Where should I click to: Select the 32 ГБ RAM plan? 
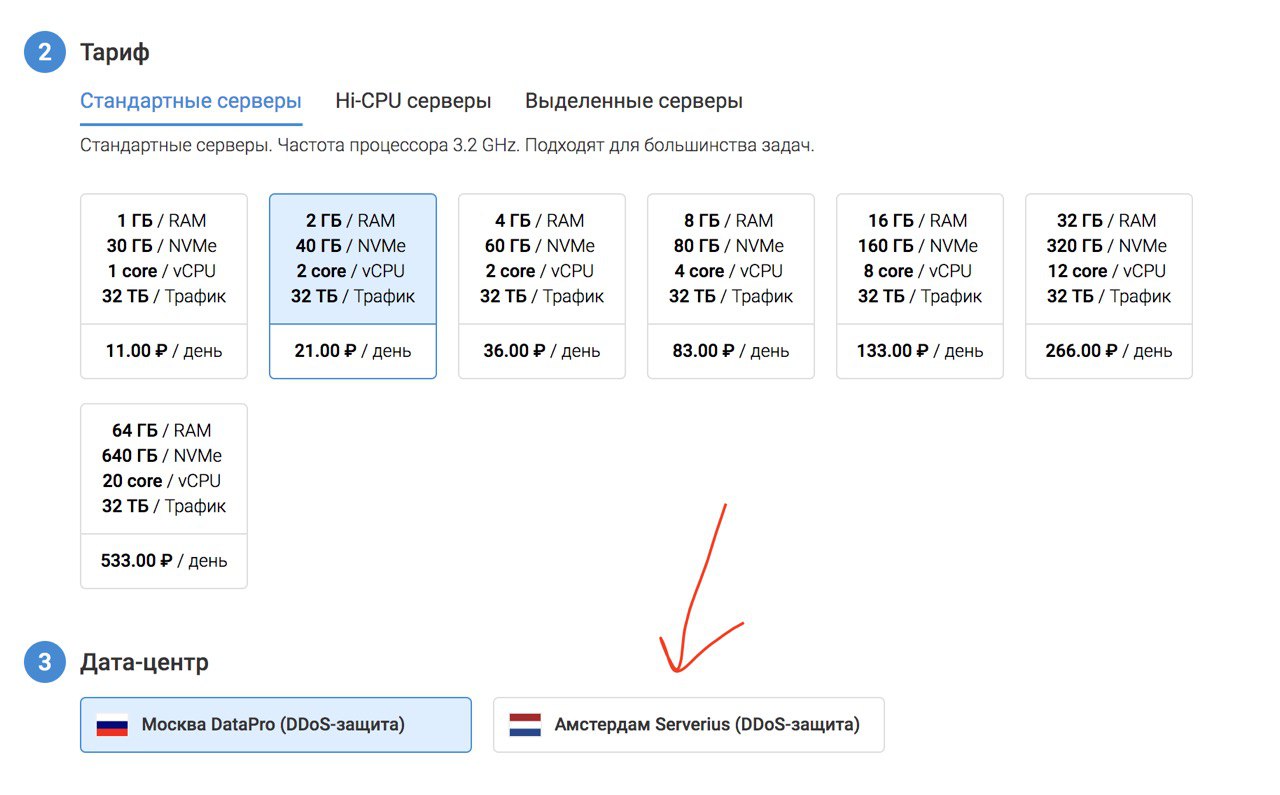[x=1109, y=259]
